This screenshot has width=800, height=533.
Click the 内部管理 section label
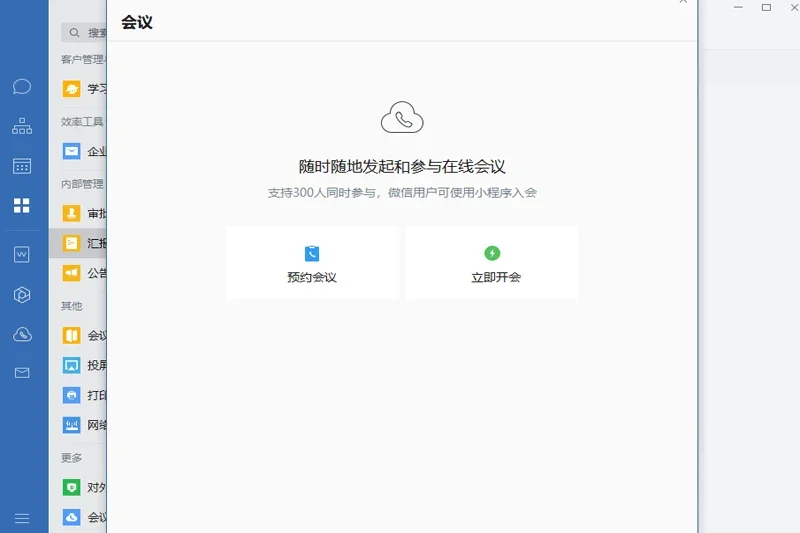click(82, 184)
